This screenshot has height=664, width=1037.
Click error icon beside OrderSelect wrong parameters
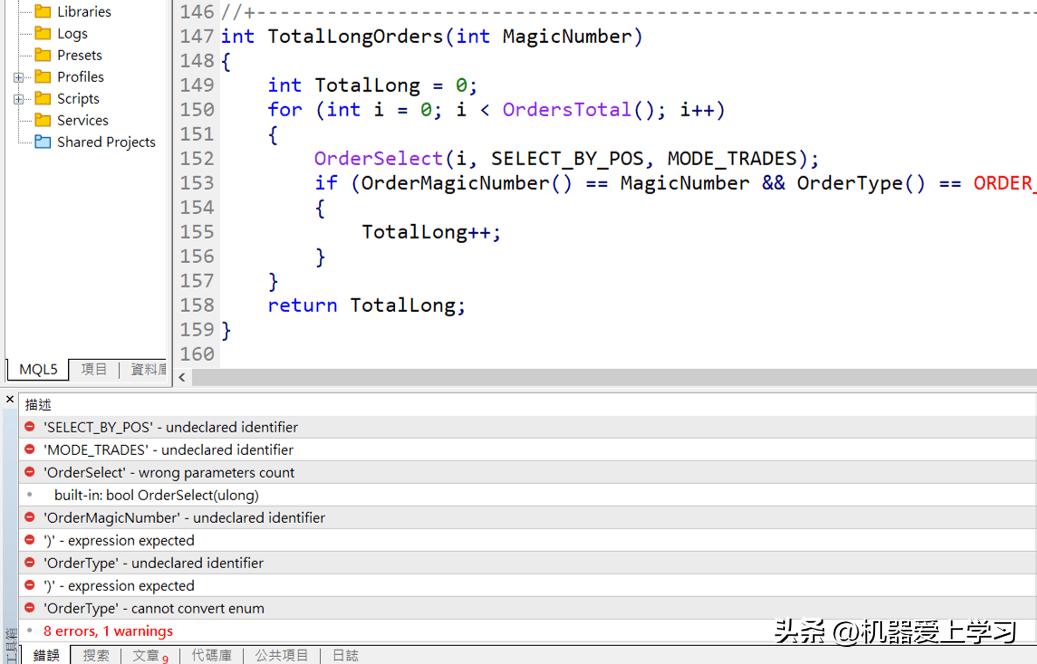[30, 472]
